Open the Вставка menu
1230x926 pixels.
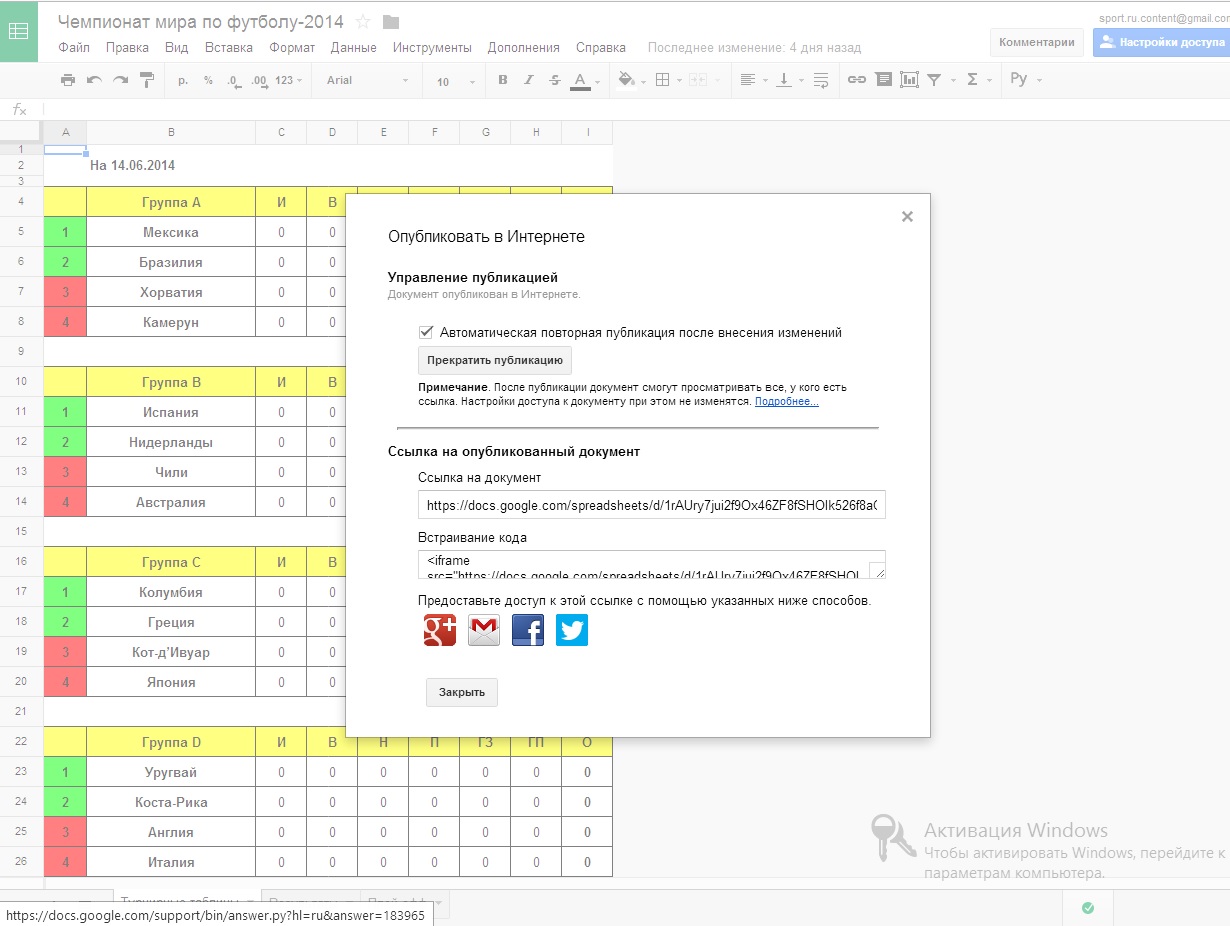coord(229,47)
